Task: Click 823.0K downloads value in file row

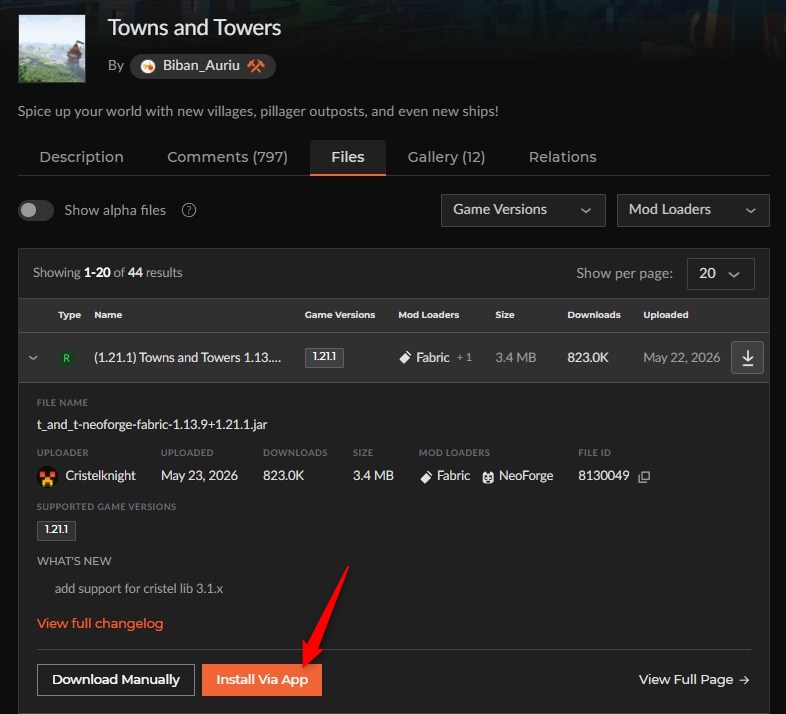Action: tap(587, 358)
